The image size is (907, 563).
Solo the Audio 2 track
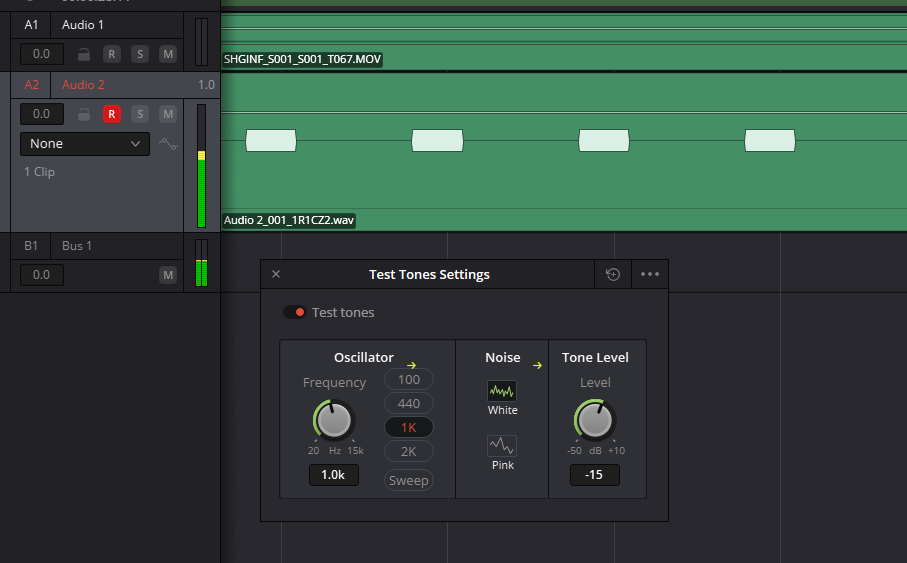coord(140,114)
